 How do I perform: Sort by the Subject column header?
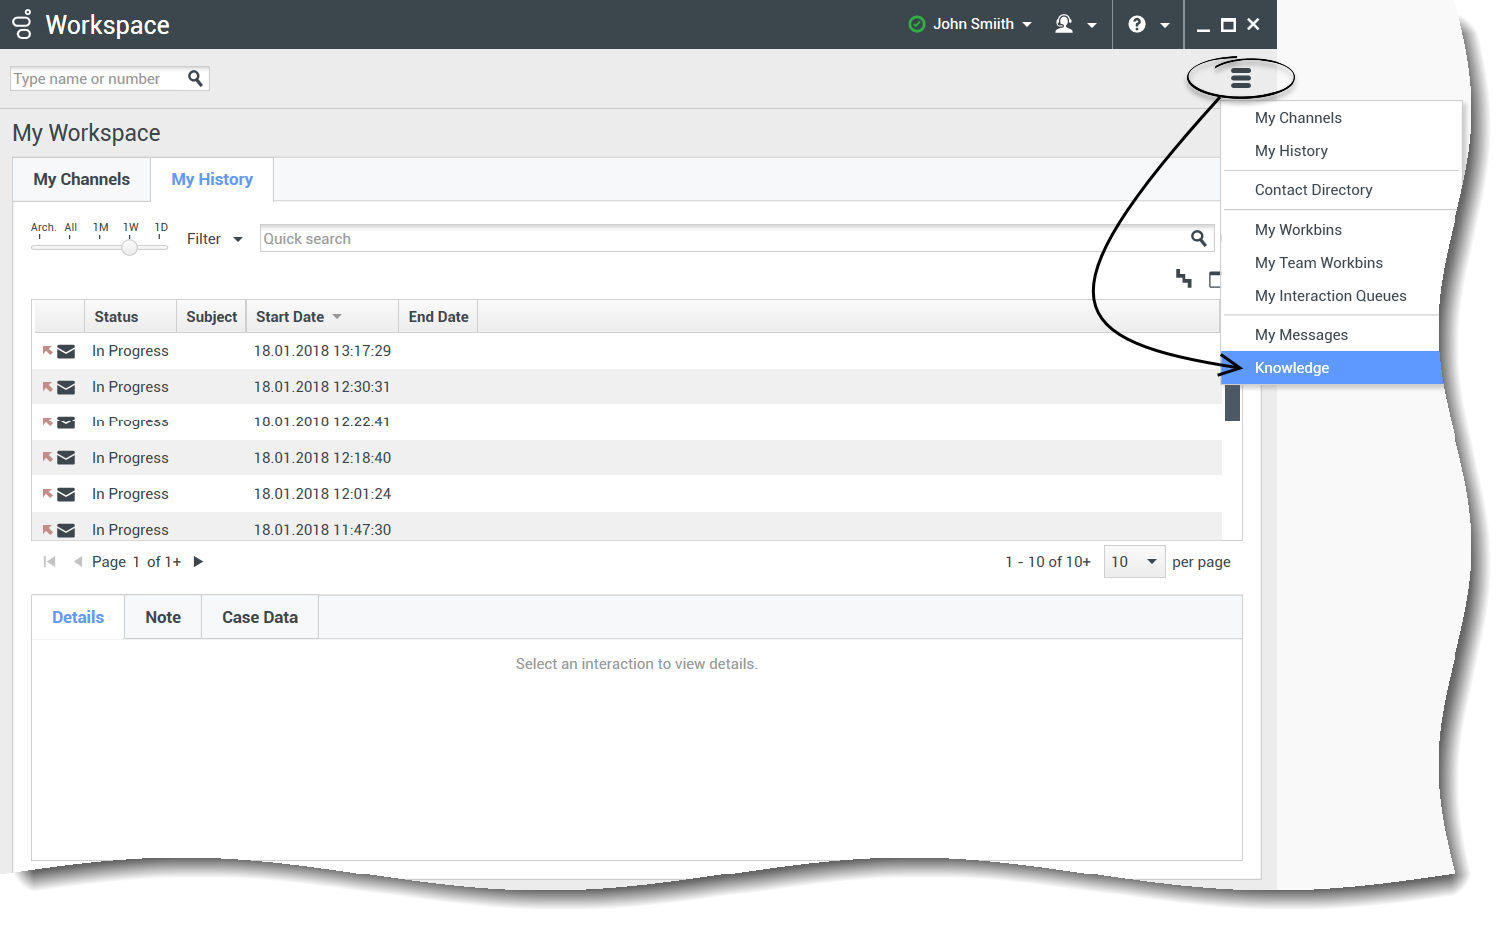[211, 317]
